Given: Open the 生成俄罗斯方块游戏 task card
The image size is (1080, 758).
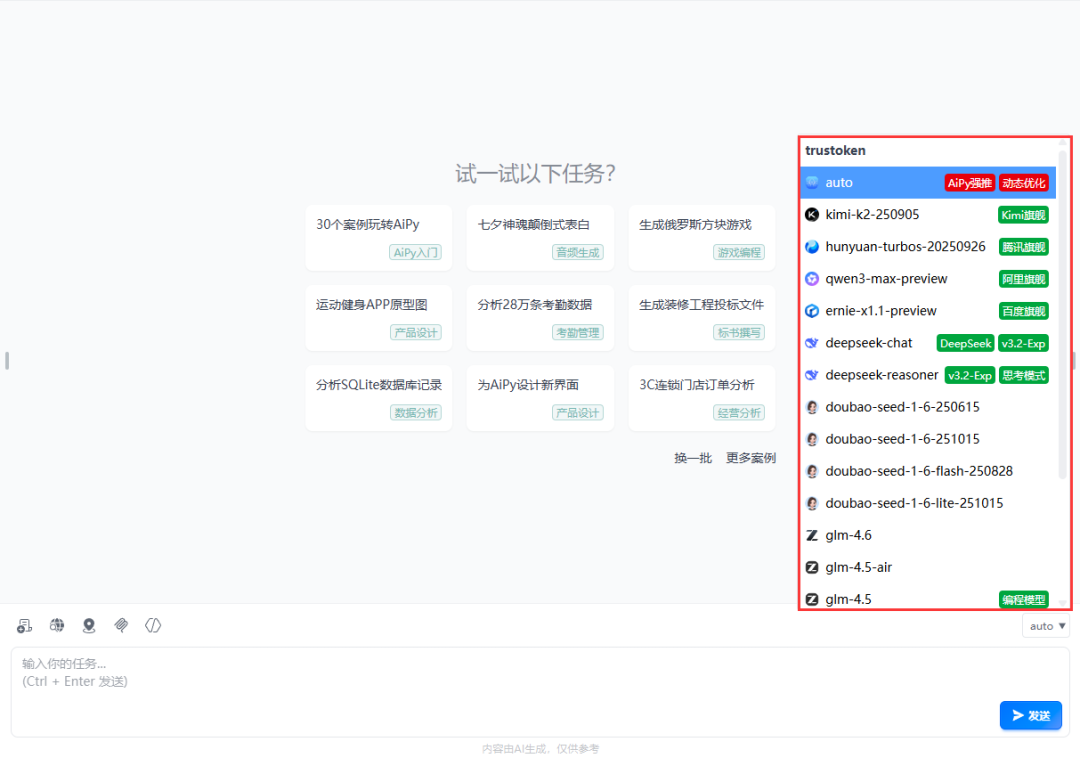Looking at the screenshot, I should [702, 238].
